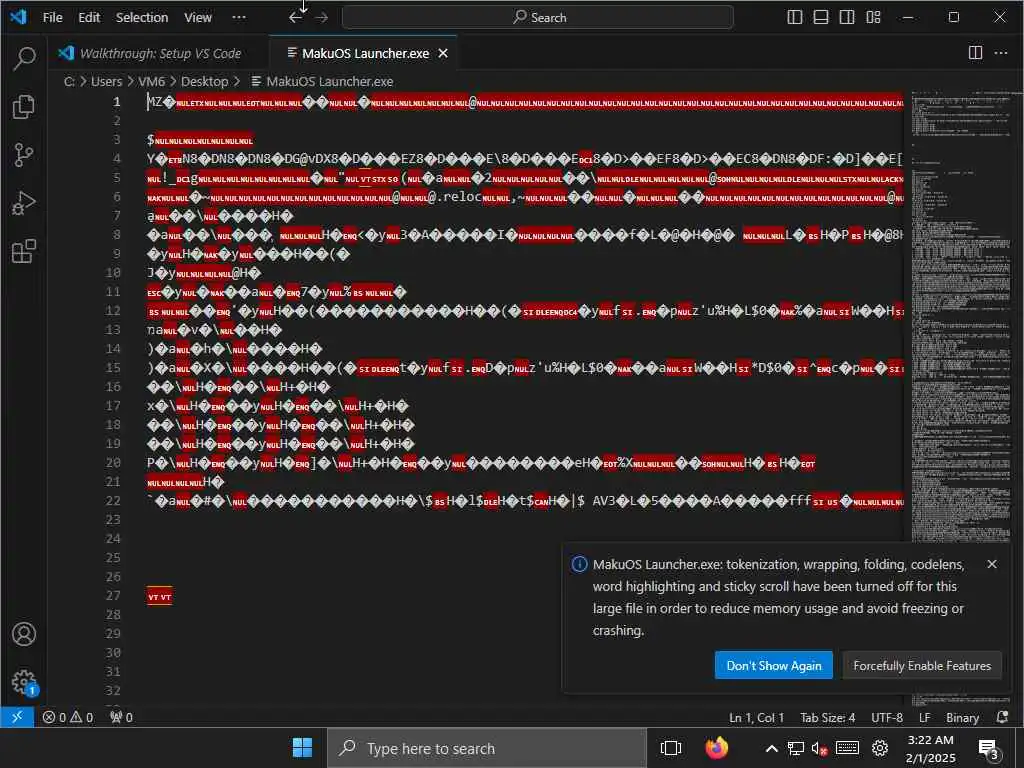Open the Search view in the activity bar
Screen dimensions: 1024x768
point(24,59)
